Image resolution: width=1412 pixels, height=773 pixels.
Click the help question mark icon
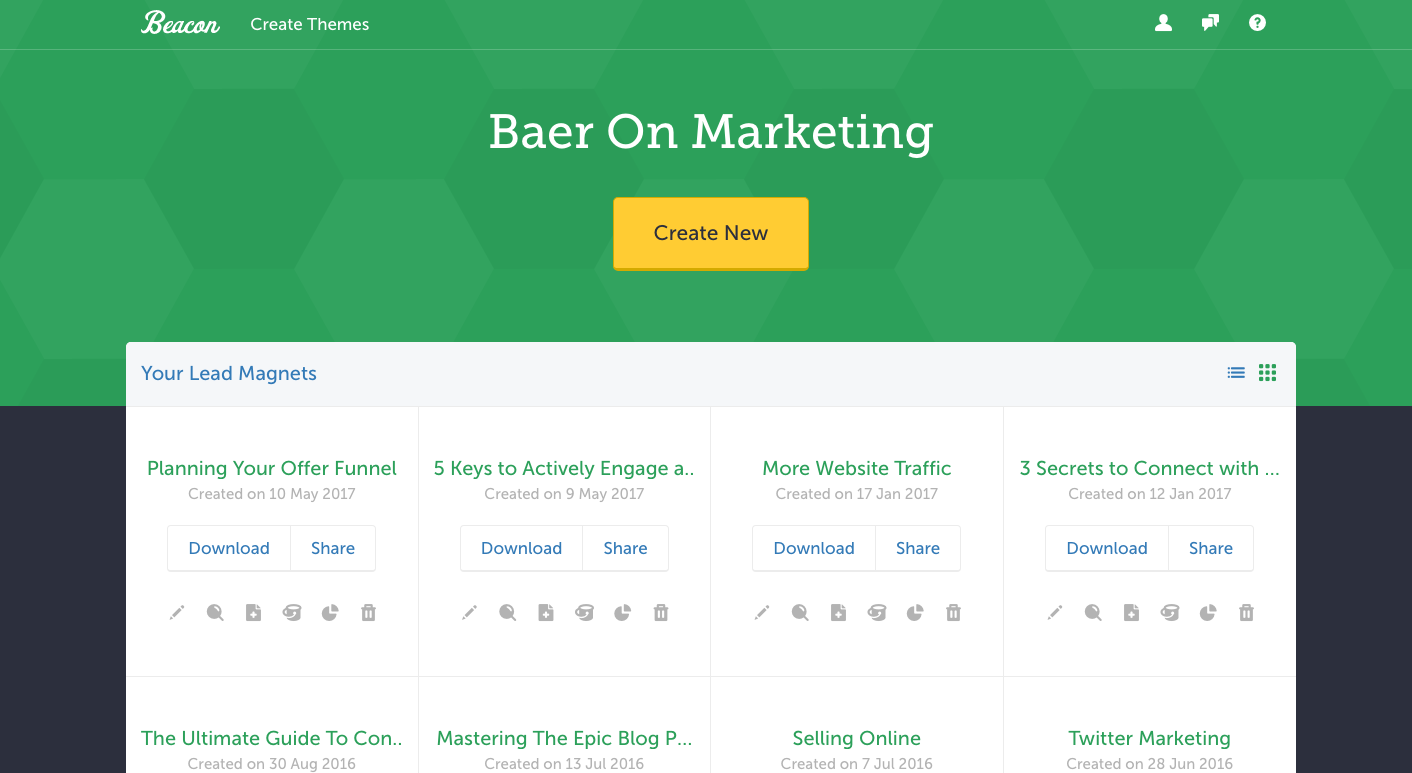click(x=1257, y=23)
